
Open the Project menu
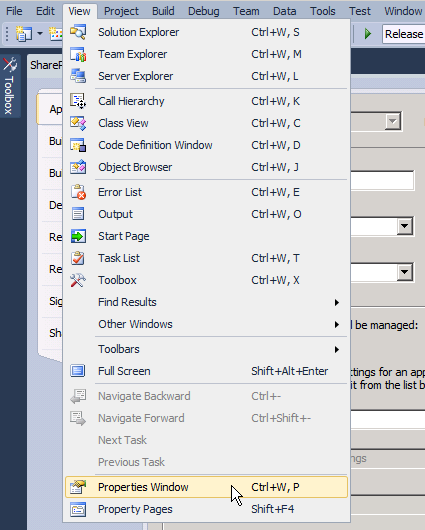(121, 11)
